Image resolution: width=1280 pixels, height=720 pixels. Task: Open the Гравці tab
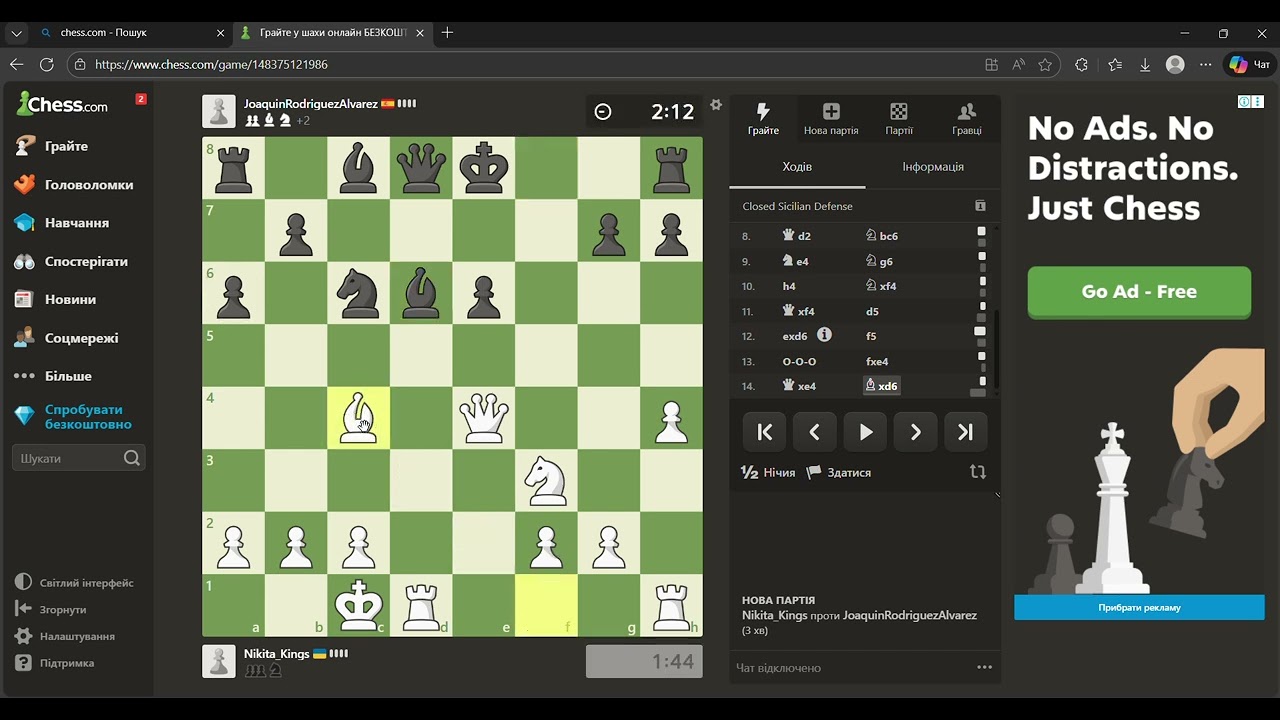coord(967,118)
